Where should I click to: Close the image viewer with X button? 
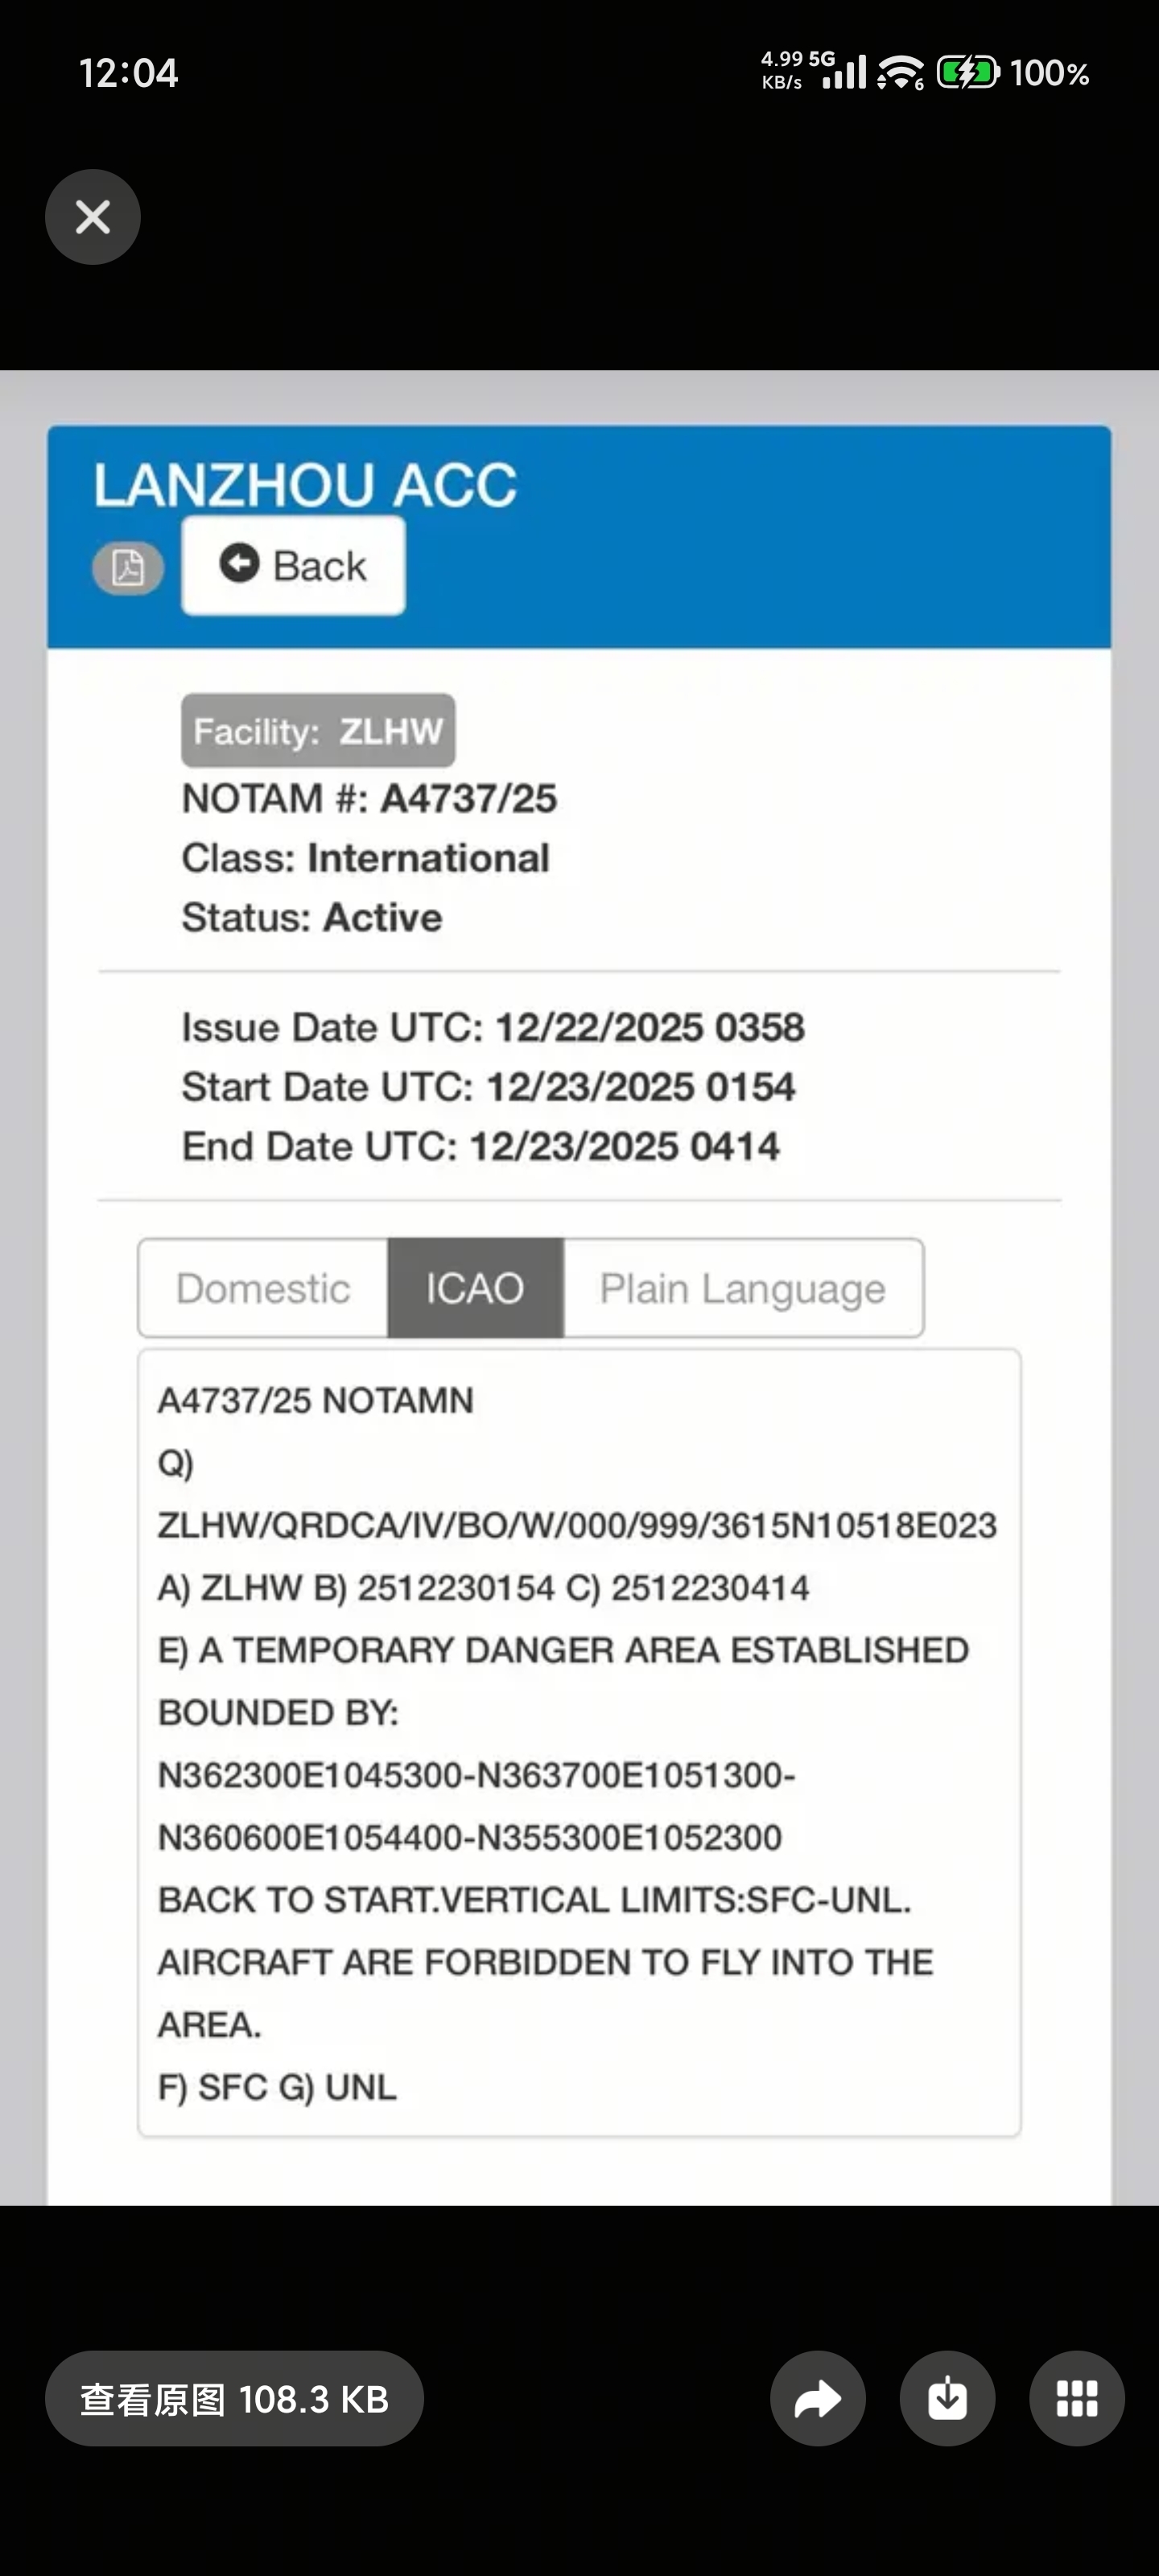(x=93, y=217)
